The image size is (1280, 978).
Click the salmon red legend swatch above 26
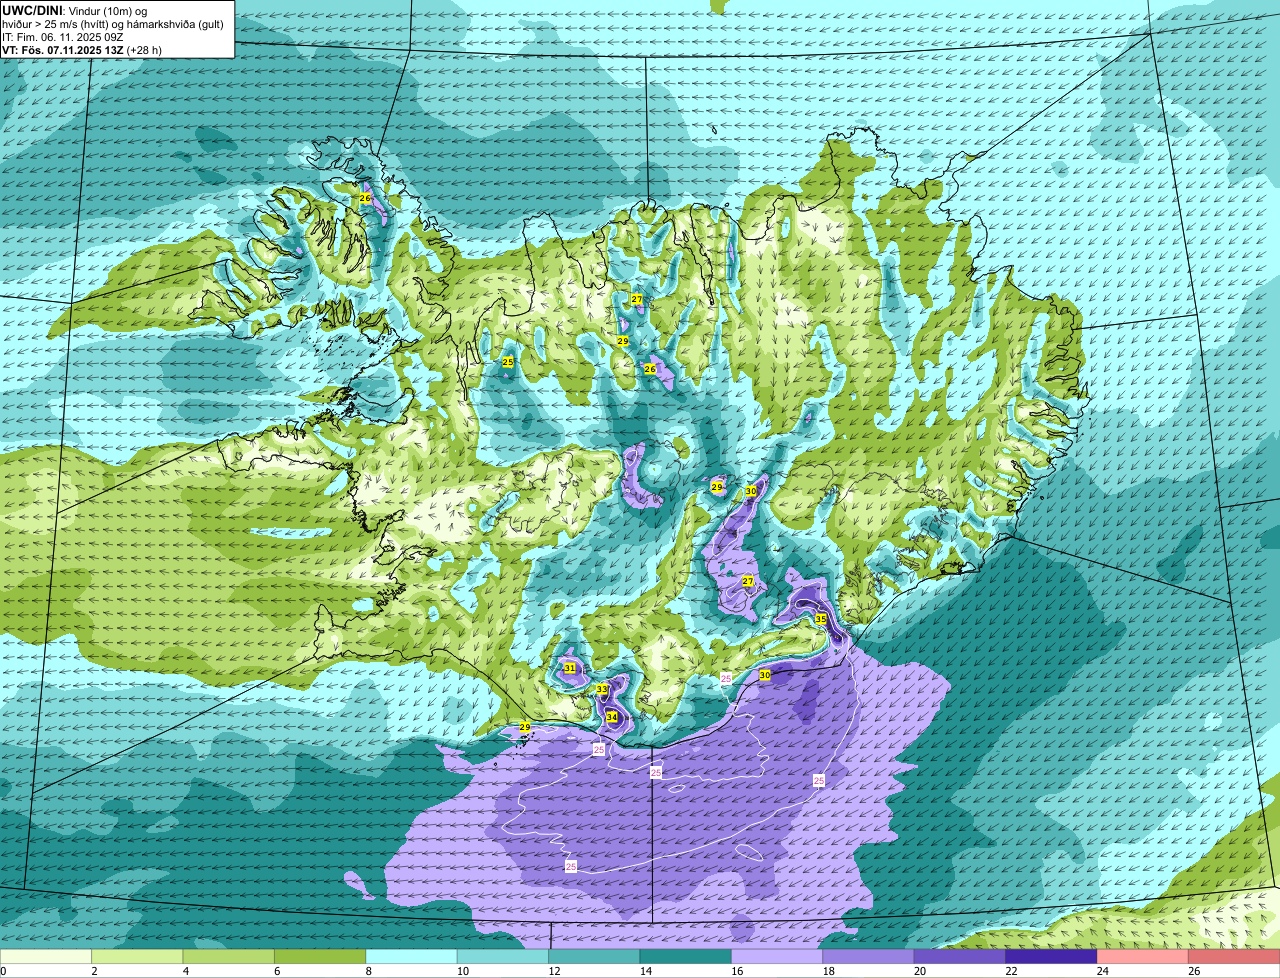pyautogui.click(x=1235, y=956)
